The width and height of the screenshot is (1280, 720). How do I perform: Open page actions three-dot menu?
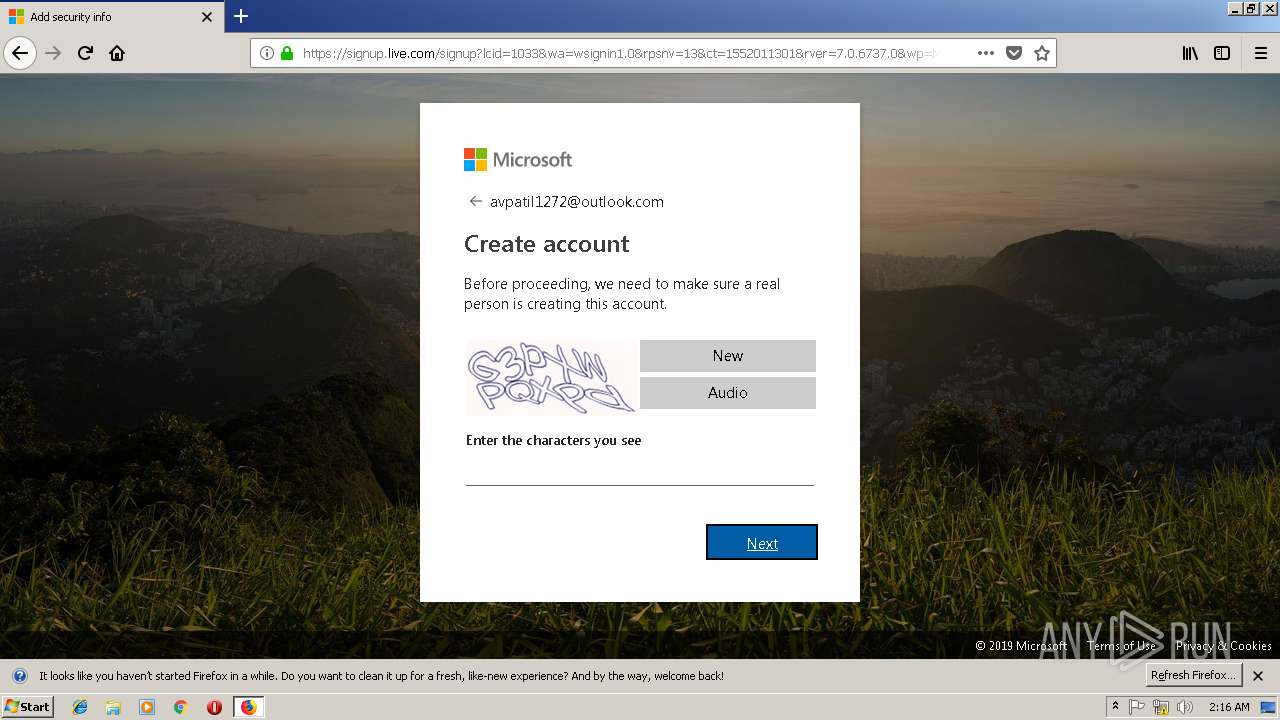pos(986,53)
